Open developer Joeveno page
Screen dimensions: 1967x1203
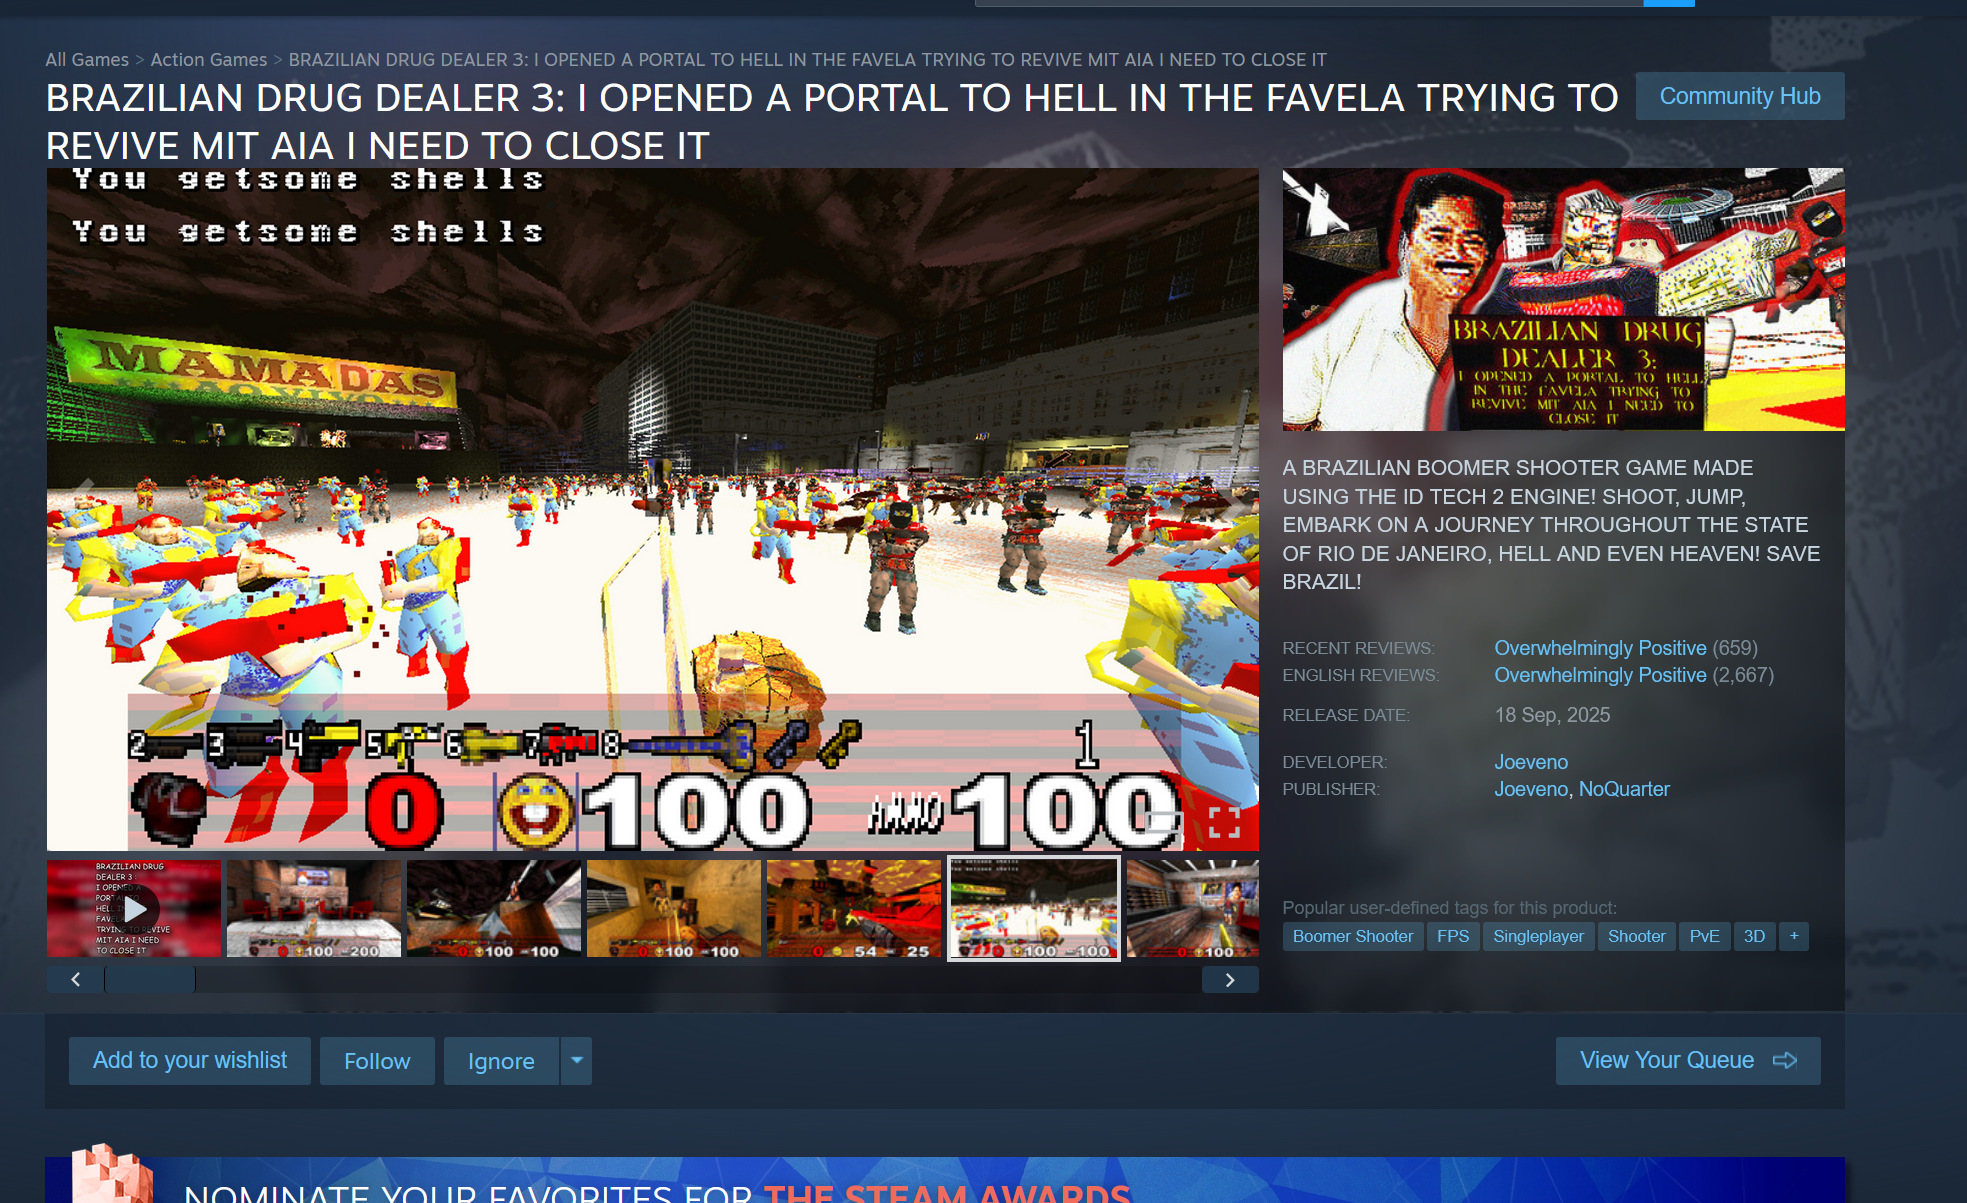click(x=1530, y=762)
